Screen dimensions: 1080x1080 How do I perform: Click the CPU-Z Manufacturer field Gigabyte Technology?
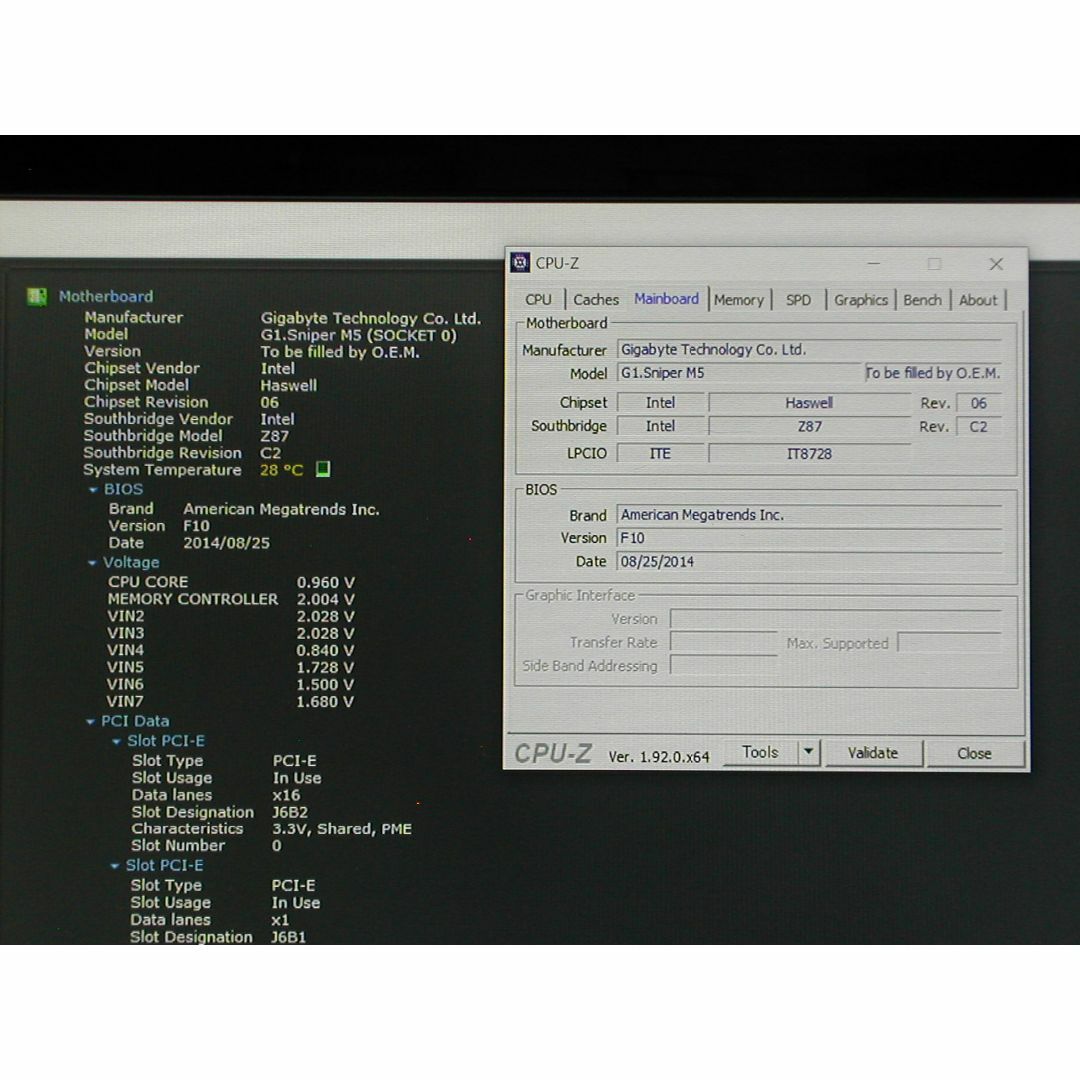(x=809, y=350)
